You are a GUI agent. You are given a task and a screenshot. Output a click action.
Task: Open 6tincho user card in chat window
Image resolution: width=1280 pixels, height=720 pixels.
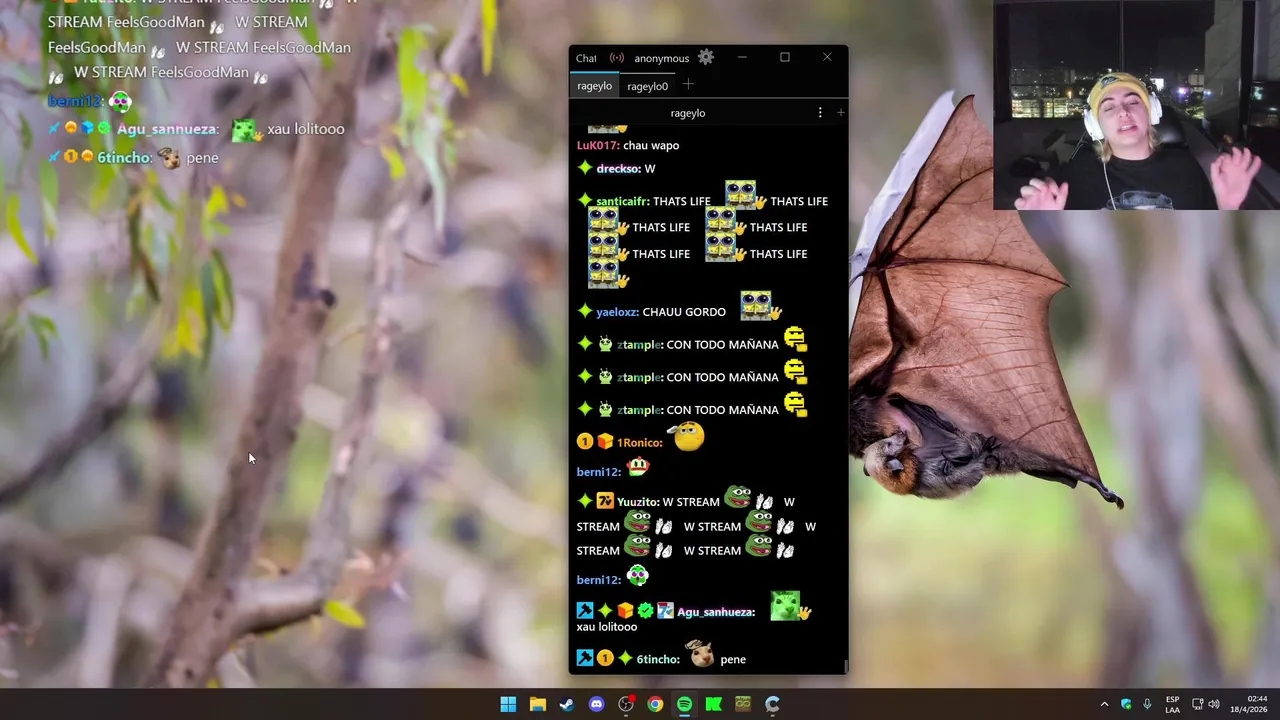(658, 659)
